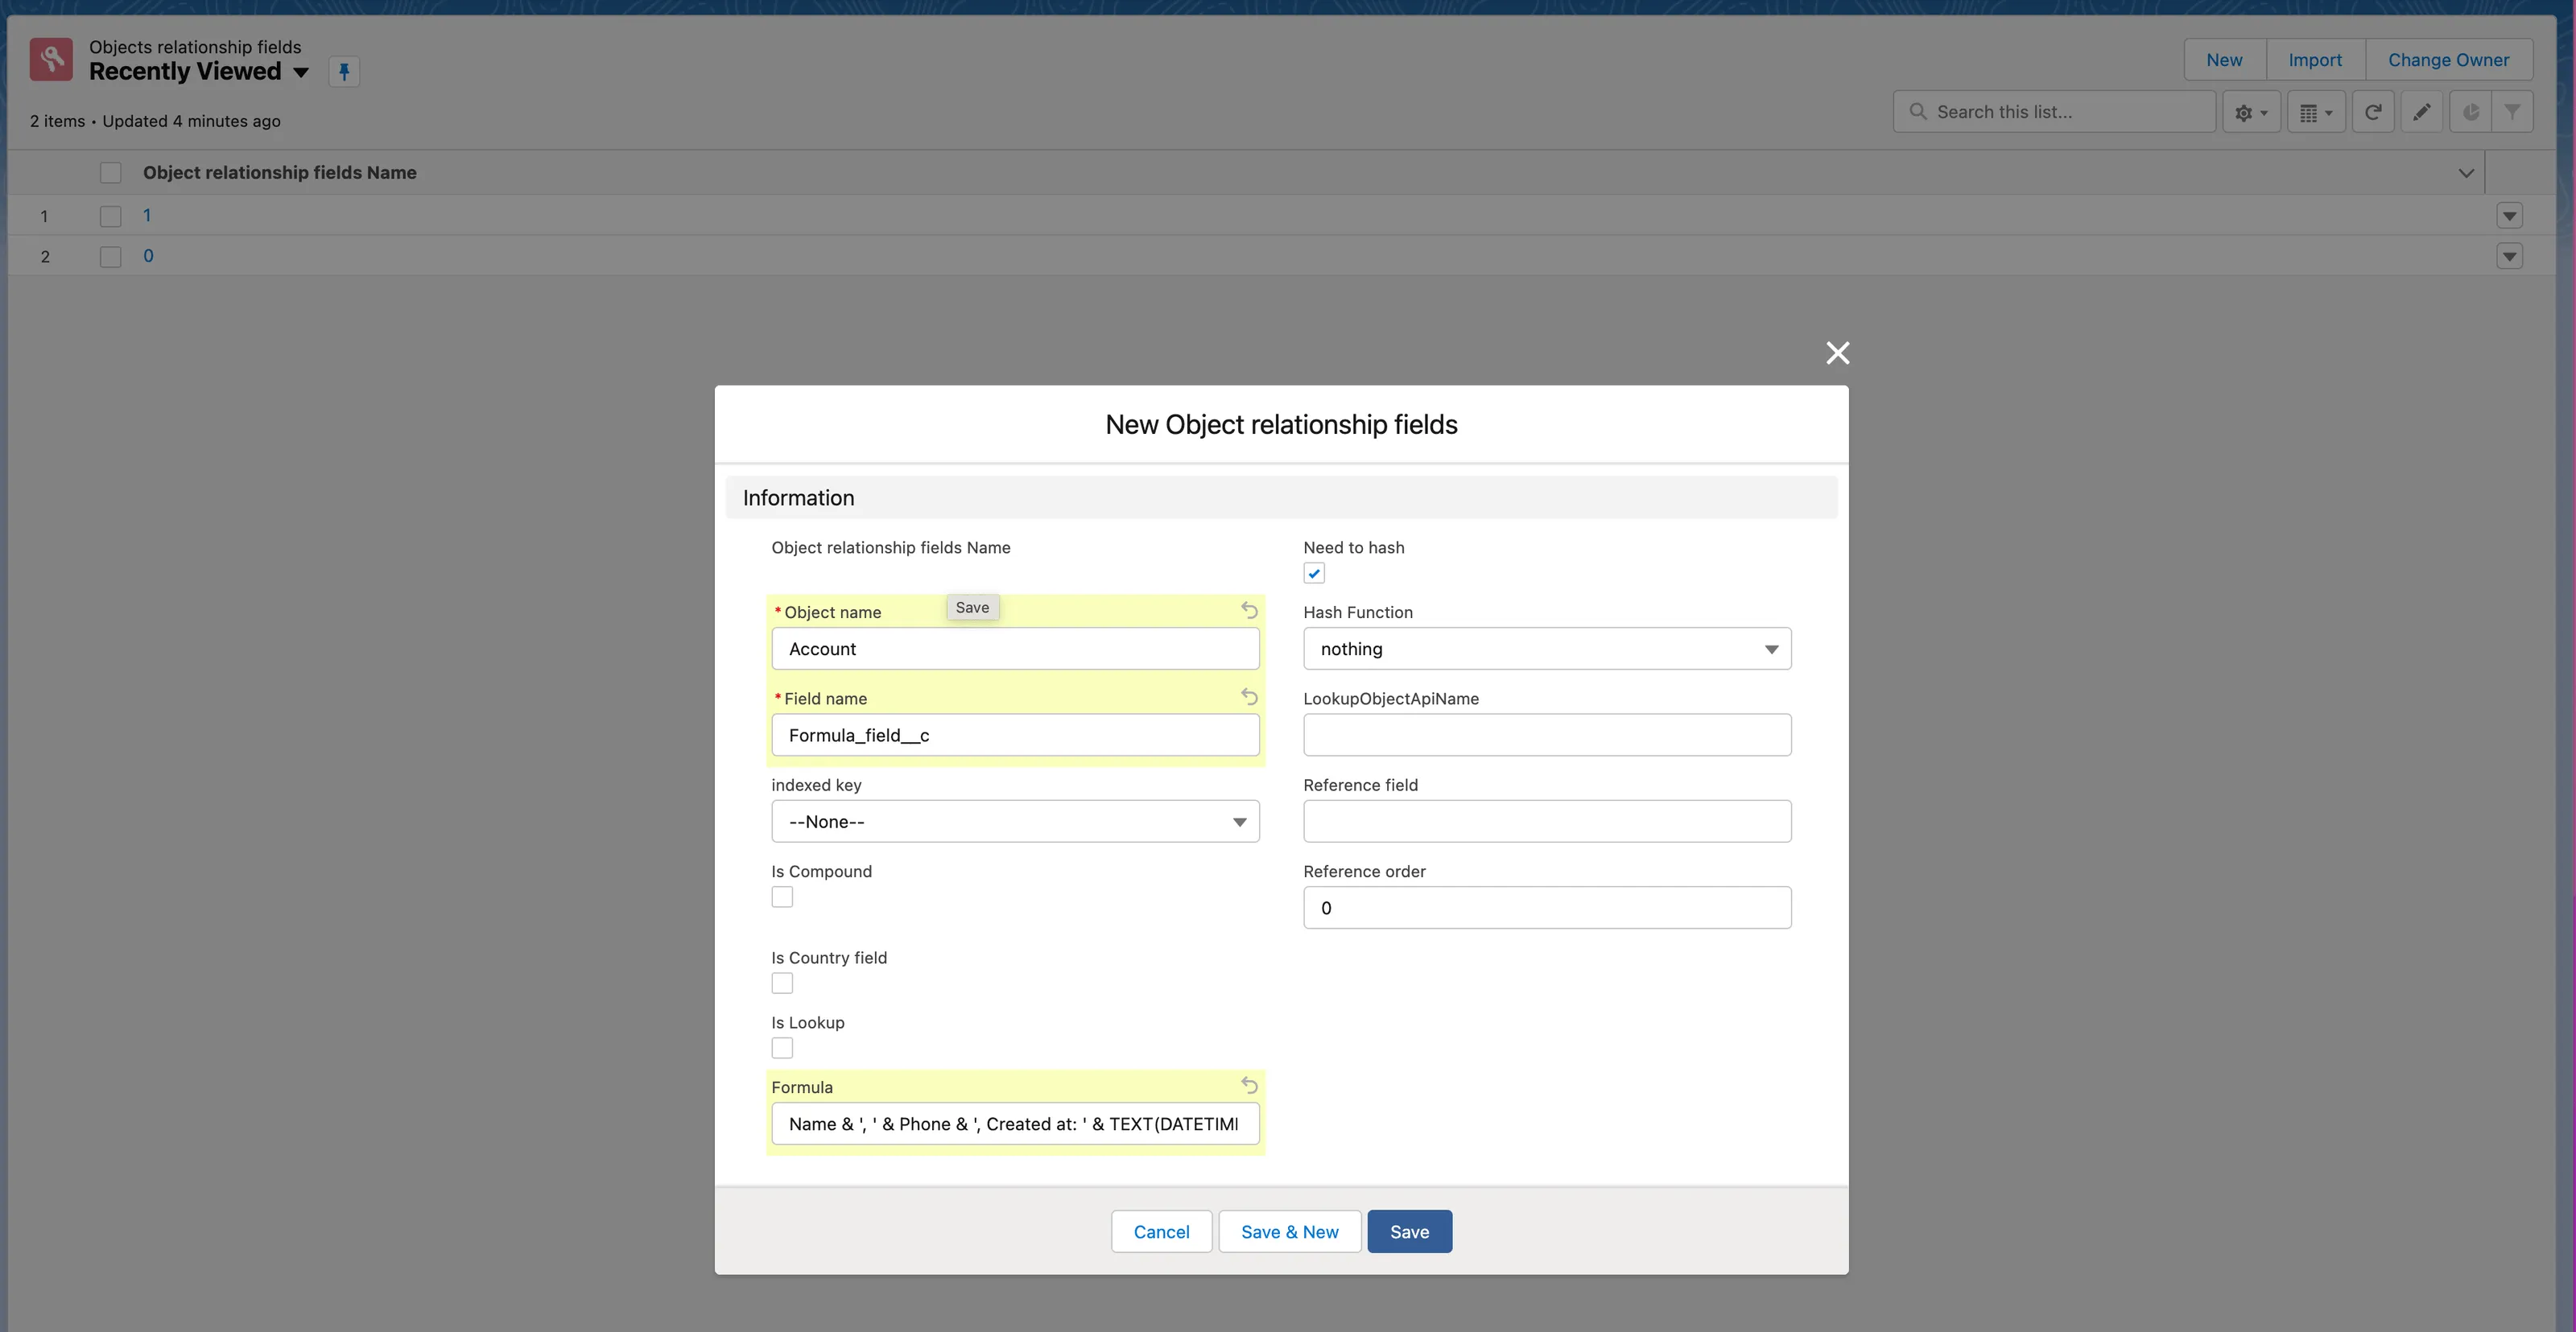Click the Reference order input field

1546,908
